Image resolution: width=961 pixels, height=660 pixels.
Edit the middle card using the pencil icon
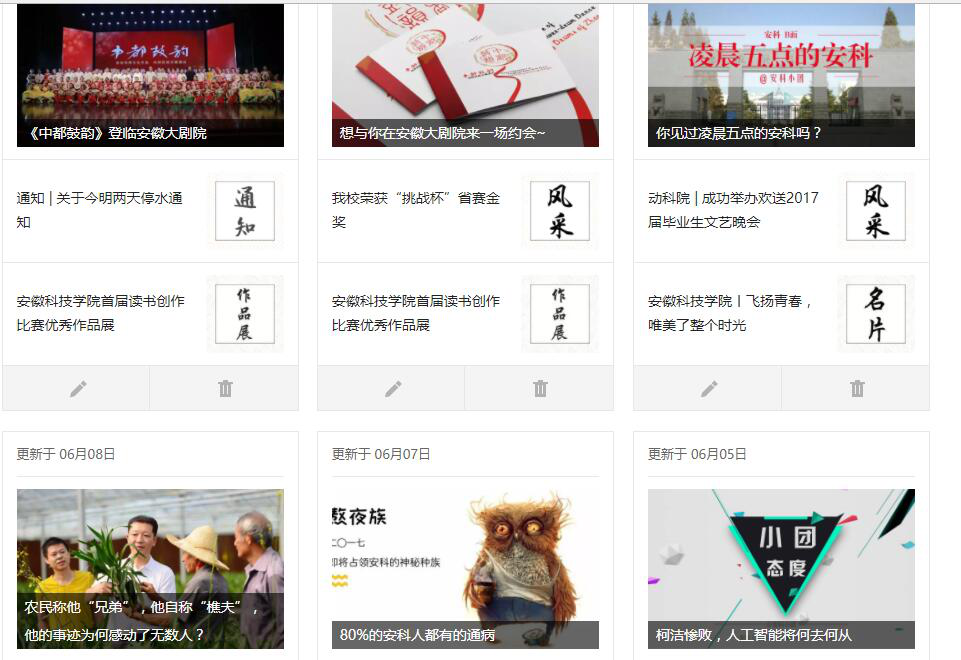point(393,388)
